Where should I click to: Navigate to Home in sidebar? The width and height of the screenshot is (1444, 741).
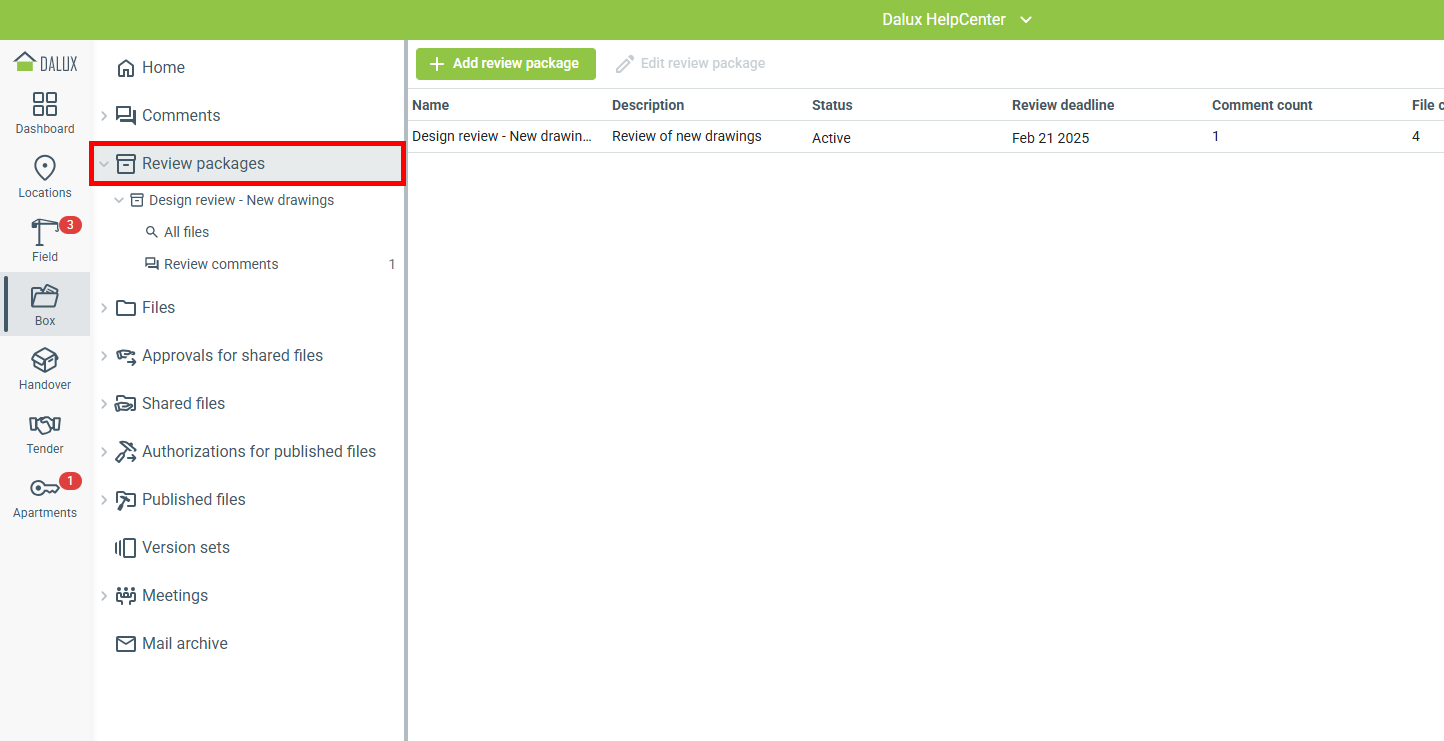163,68
